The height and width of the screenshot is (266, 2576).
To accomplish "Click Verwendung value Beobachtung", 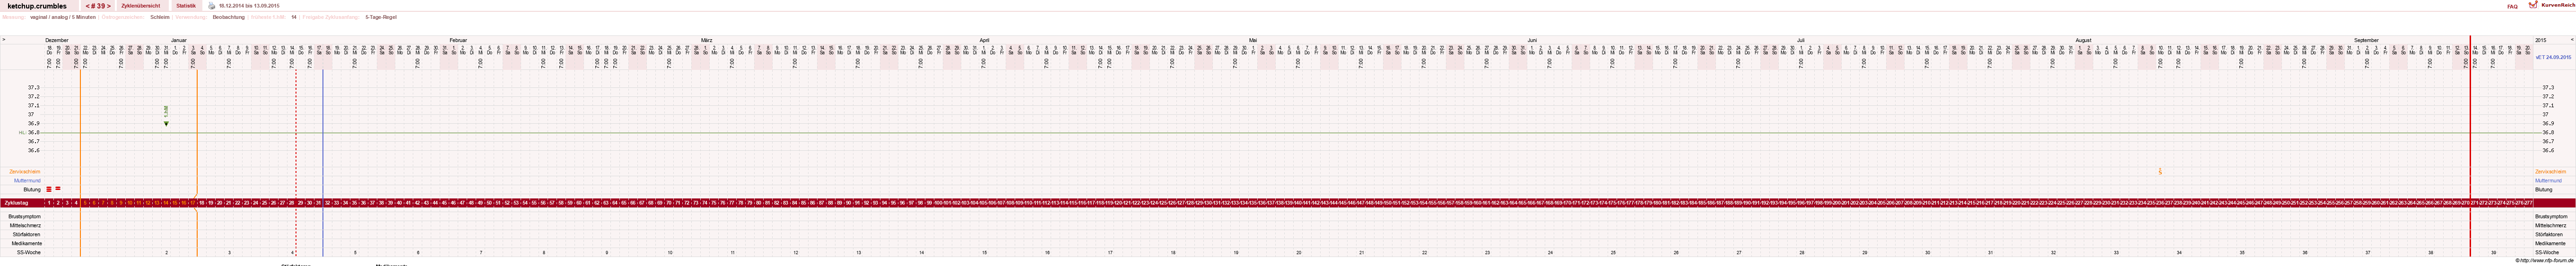I will tap(229, 17).
